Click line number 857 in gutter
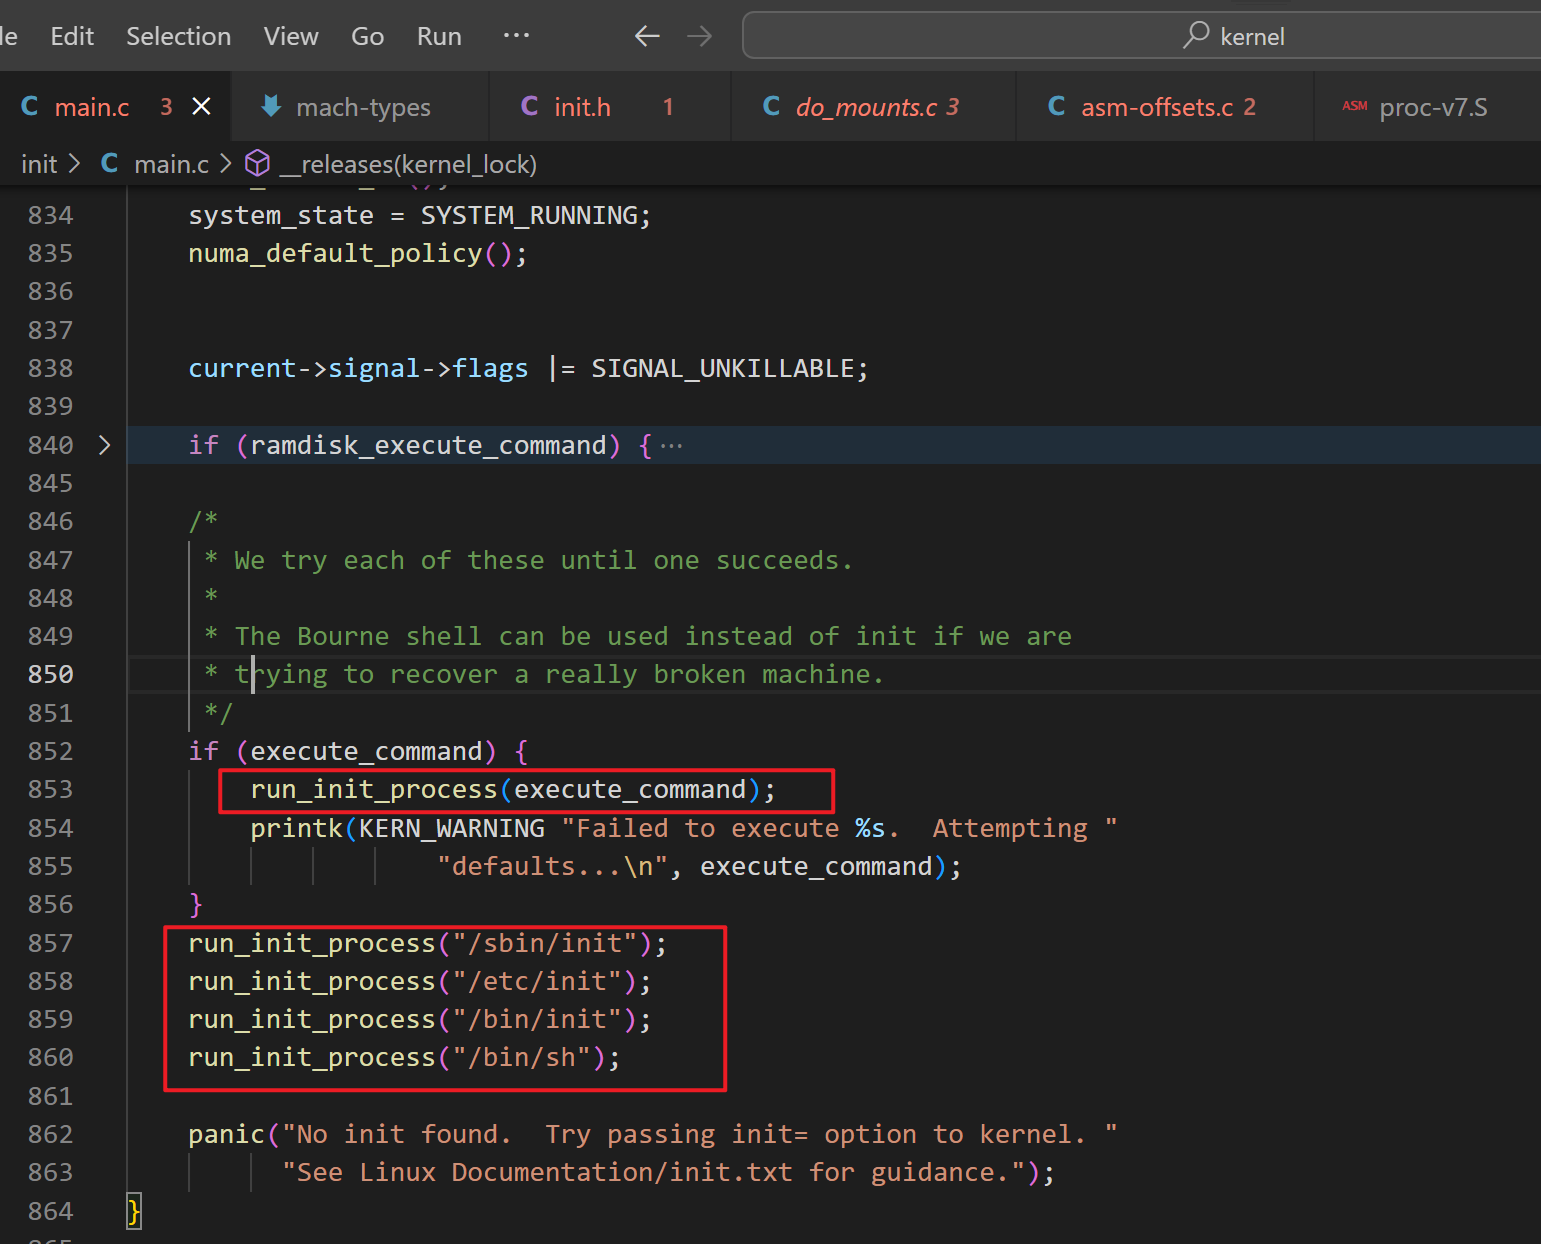Viewport: 1541px width, 1244px height. click(x=51, y=943)
